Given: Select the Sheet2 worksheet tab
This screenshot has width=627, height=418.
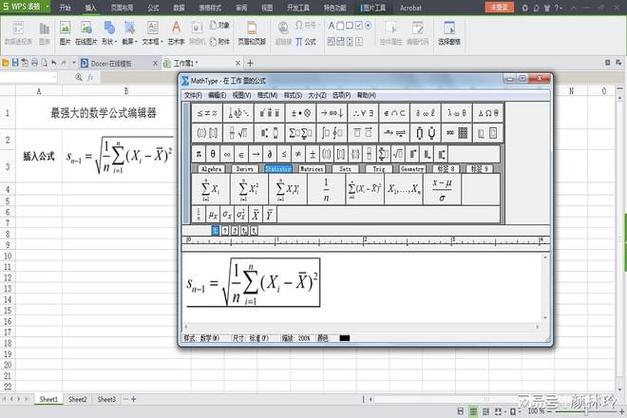Looking at the screenshot, I should [78, 399].
